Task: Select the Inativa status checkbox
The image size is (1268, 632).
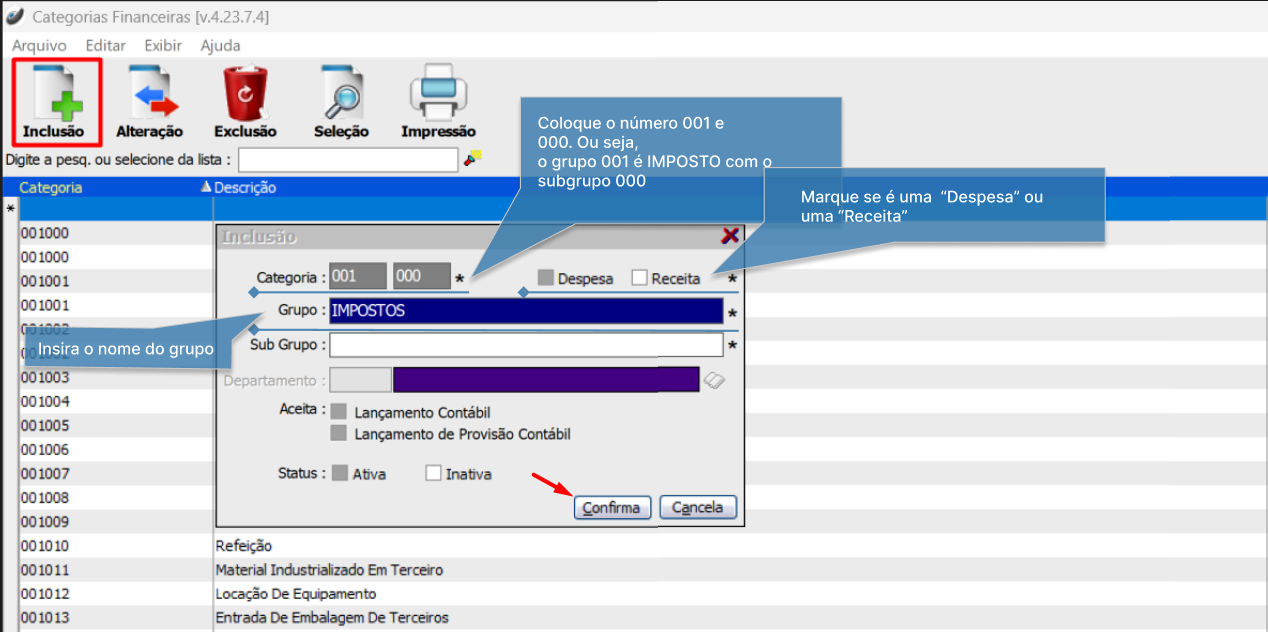Action: click(x=434, y=473)
